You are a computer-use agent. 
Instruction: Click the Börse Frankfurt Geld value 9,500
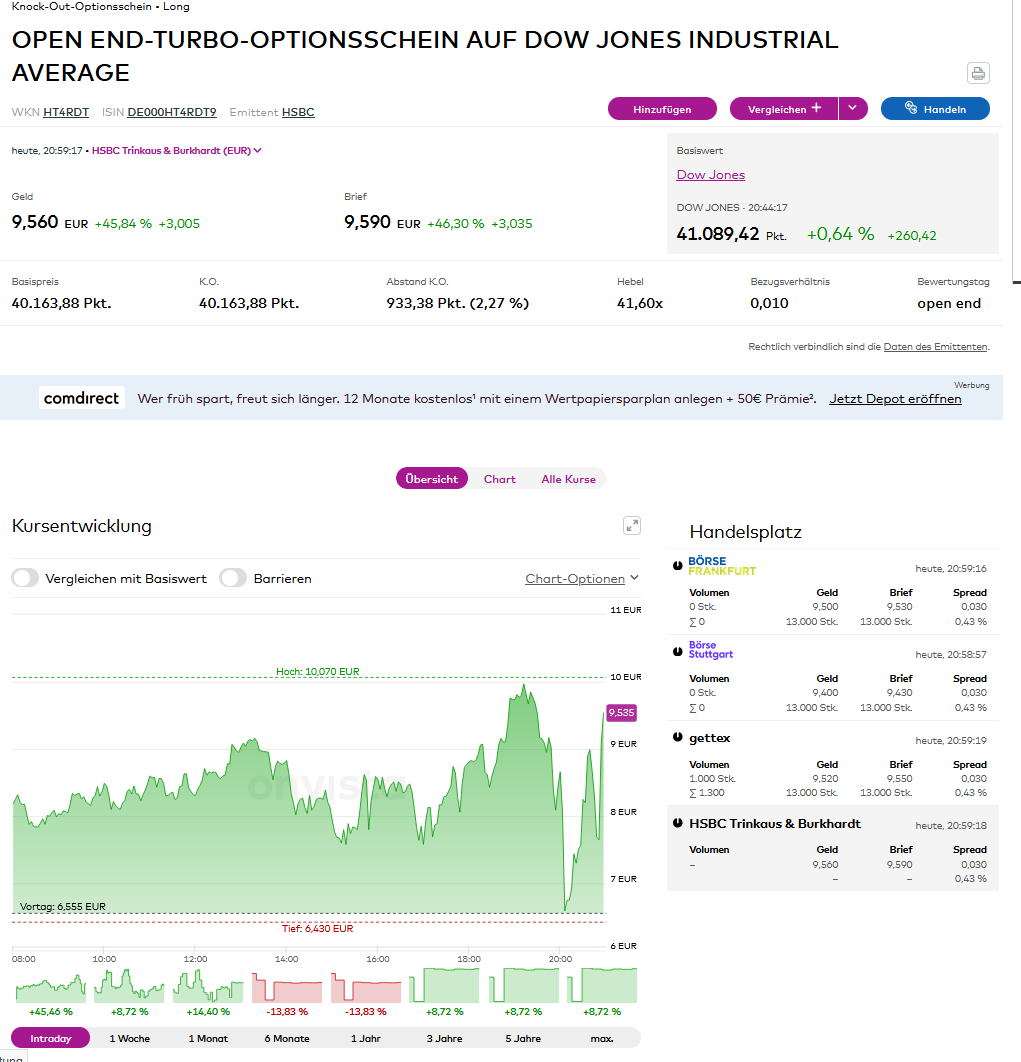(x=825, y=607)
